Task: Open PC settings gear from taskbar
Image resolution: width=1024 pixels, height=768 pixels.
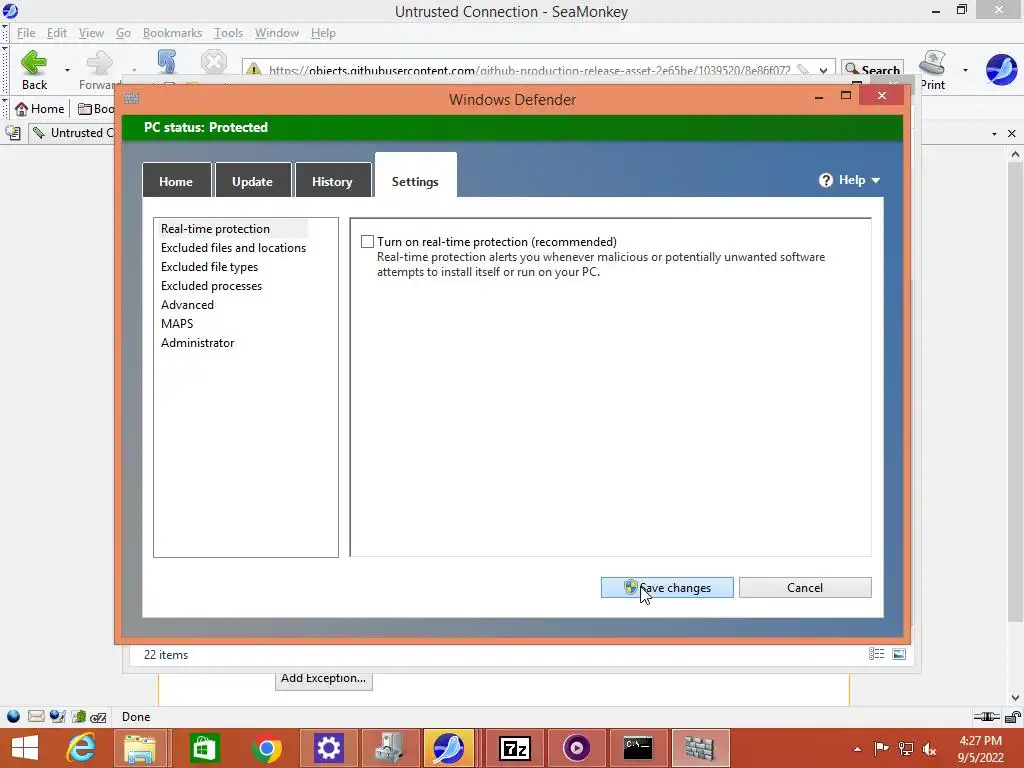Action: click(x=328, y=748)
